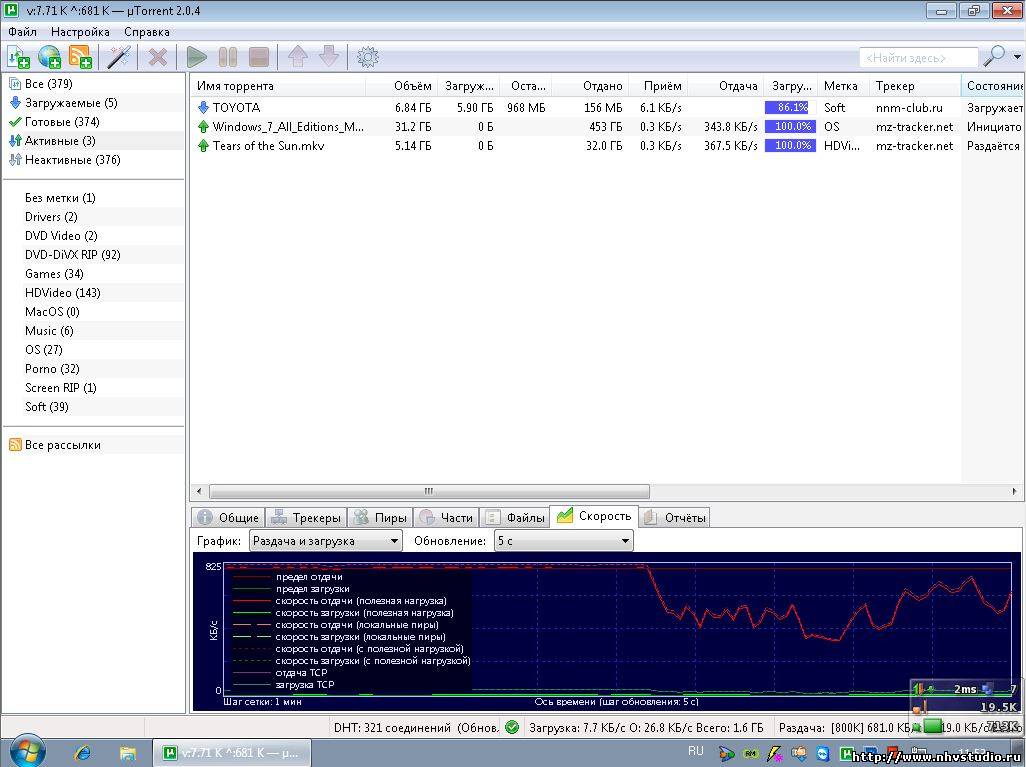This screenshot has height=767, width=1026.
Task: Click the Stop torrent toolbar icon
Action: [x=259, y=57]
